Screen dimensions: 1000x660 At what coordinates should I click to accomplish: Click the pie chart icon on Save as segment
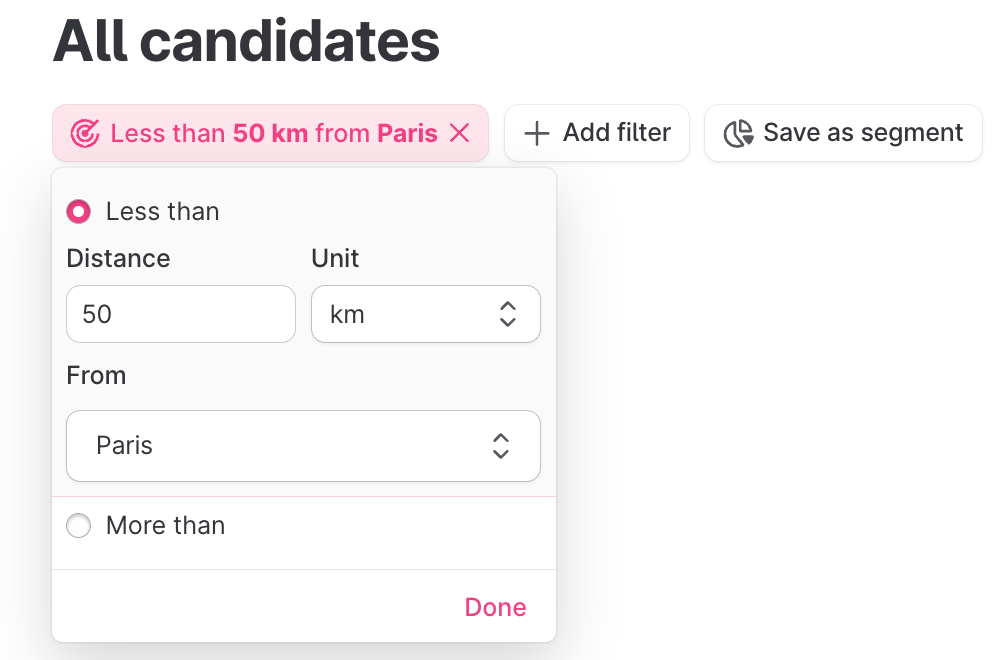click(x=738, y=133)
